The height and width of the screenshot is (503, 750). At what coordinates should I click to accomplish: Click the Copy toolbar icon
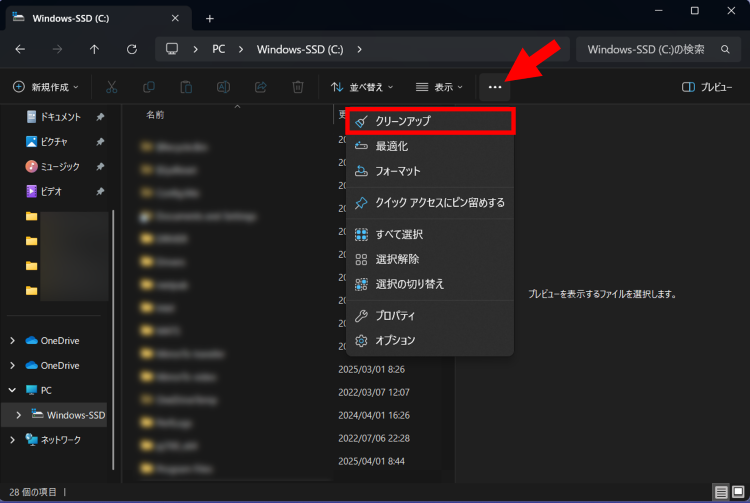point(149,87)
